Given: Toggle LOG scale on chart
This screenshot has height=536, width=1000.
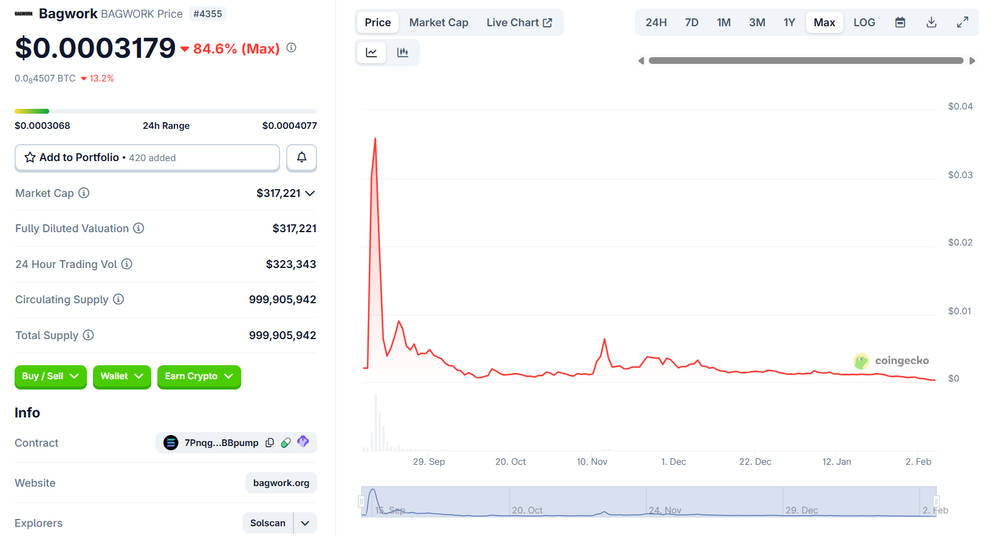Looking at the screenshot, I should pos(864,22).
